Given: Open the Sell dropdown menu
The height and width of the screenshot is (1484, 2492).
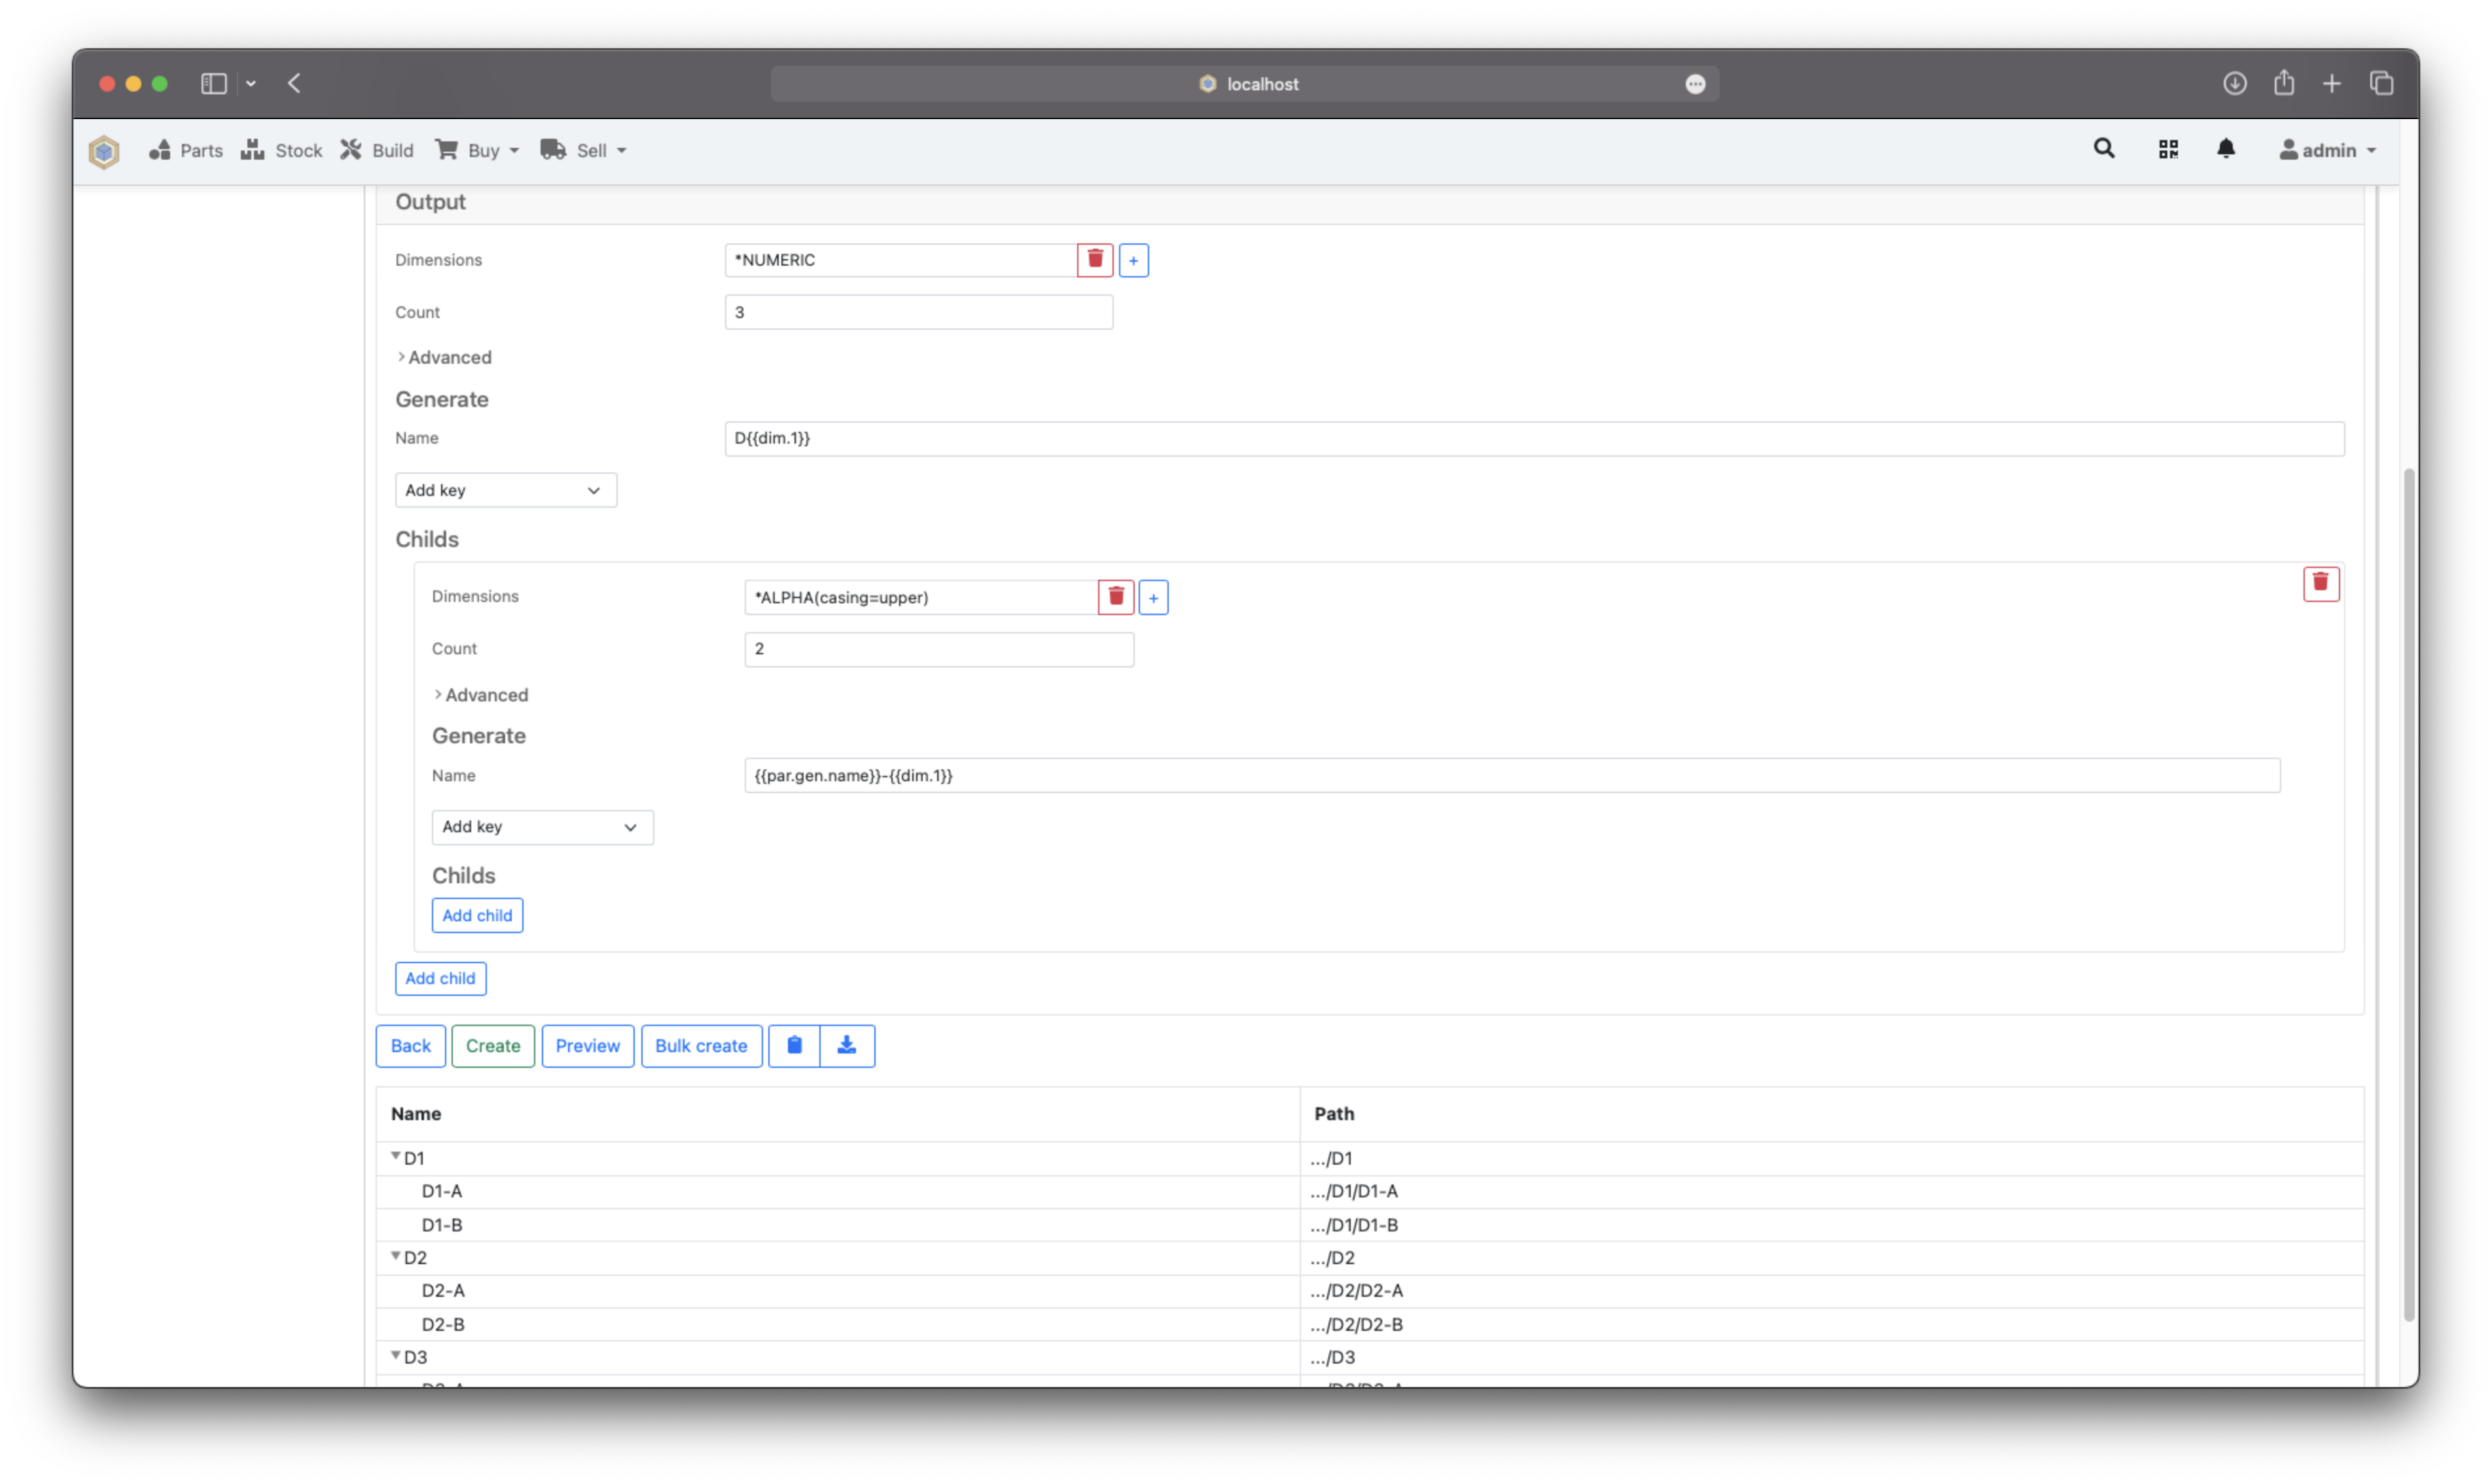Looking at the screenshot, I should pos(584,150).
